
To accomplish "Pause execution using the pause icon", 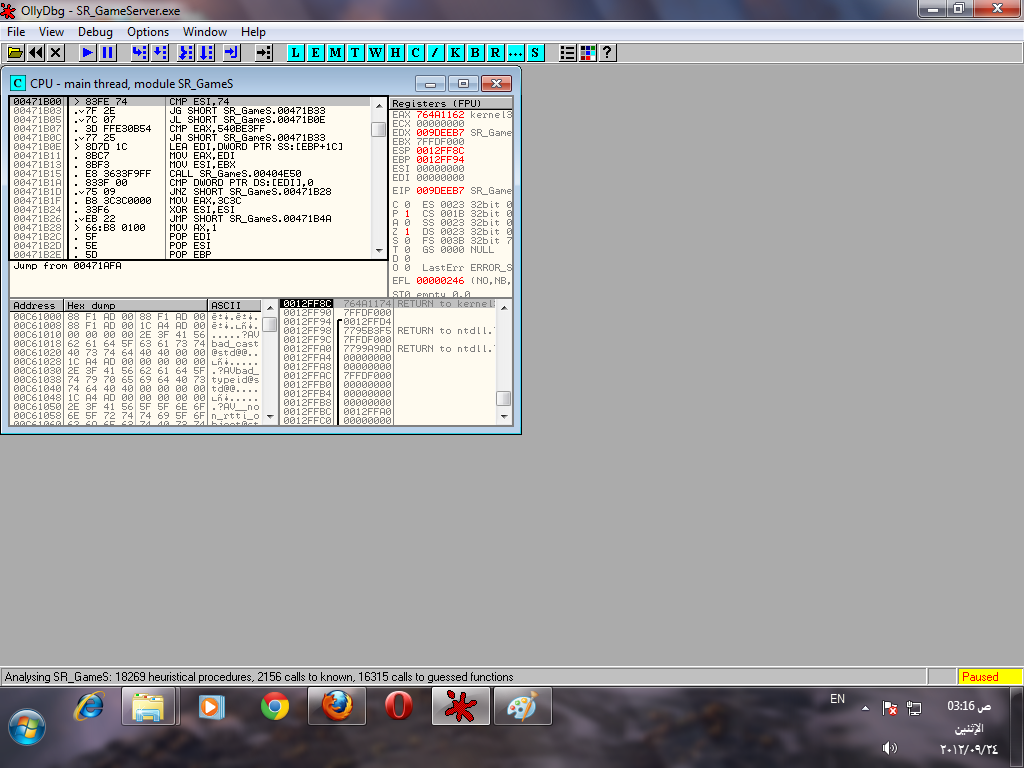I will pyautogui.click(x=108, y=52).
